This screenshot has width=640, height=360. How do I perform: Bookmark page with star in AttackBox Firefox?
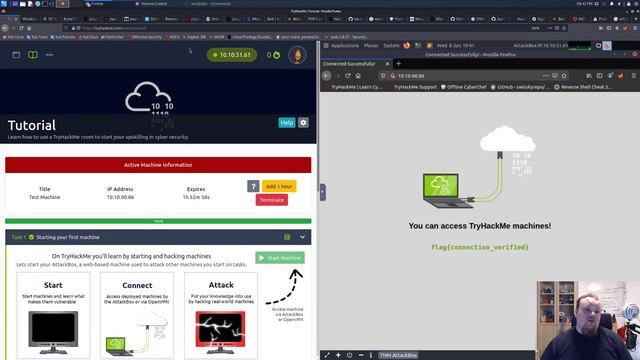click(x=564, y=76)
